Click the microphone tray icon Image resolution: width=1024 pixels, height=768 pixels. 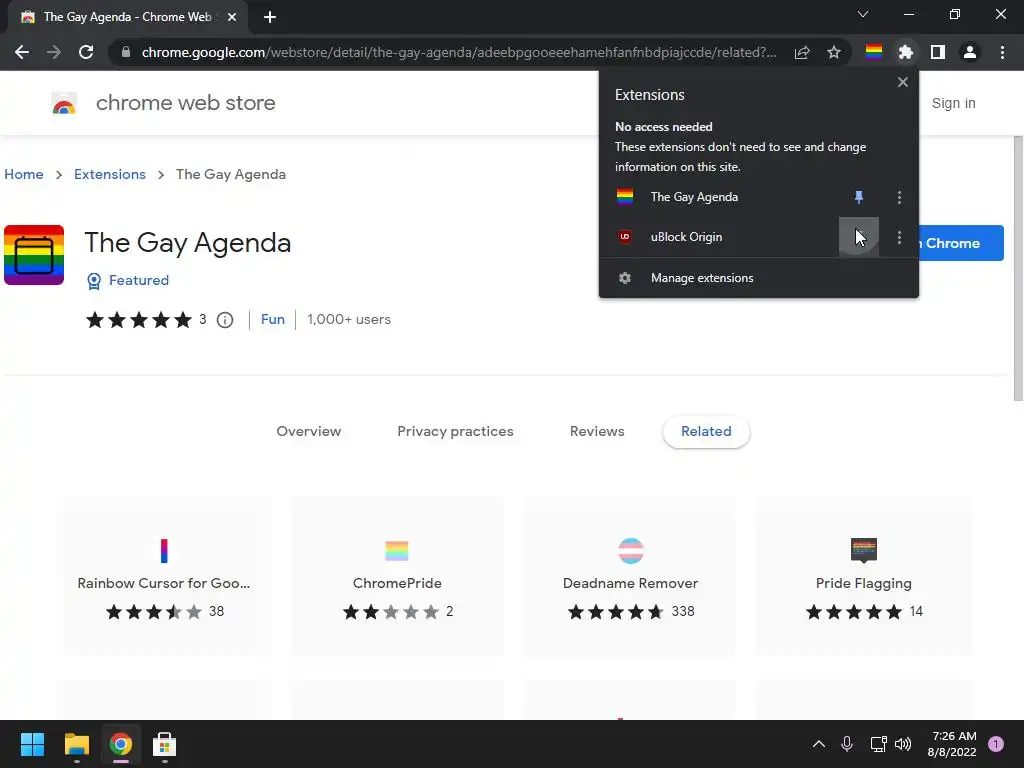[847, 744]
